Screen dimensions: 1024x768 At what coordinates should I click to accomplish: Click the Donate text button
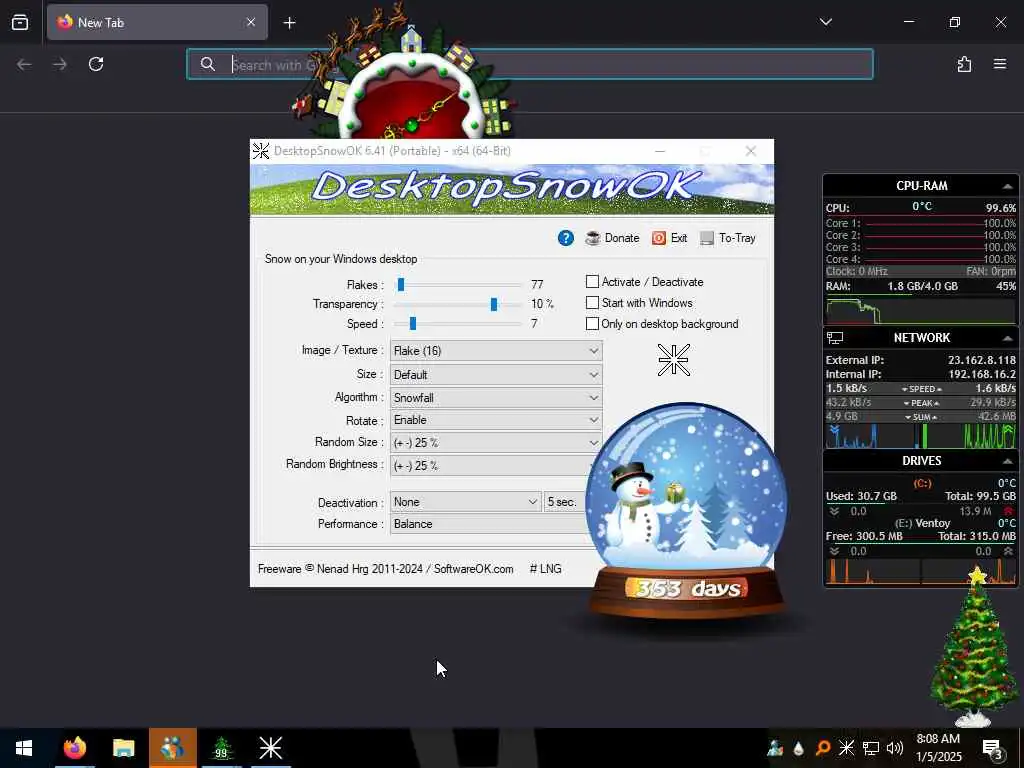pos(622,238)
